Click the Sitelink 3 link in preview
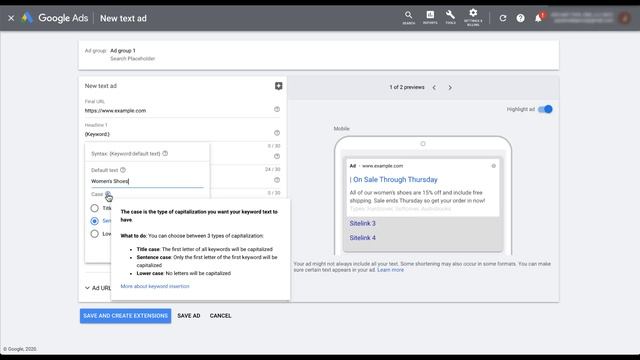This screenshot has height=360, width=640. pyautogui.click(x=362, y=223)
